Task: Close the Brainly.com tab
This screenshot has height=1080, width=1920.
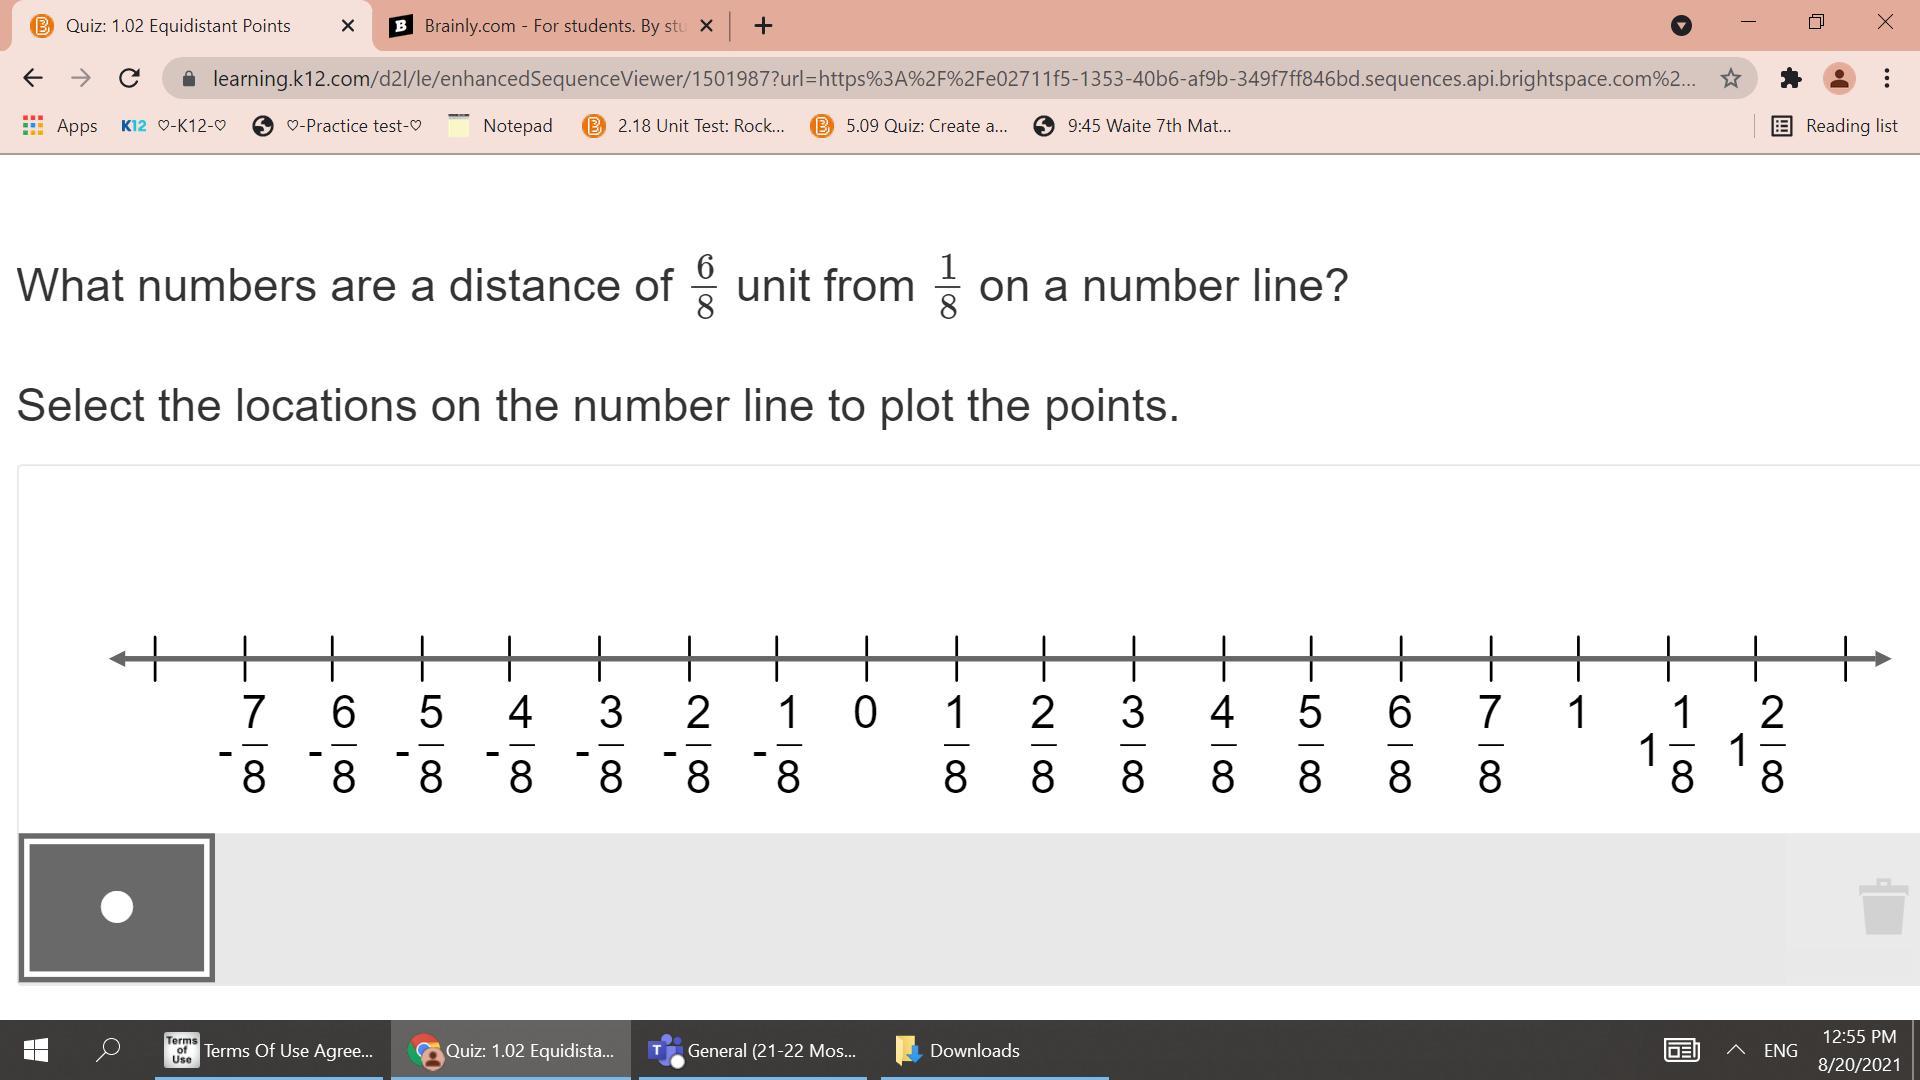Action: 706,26
